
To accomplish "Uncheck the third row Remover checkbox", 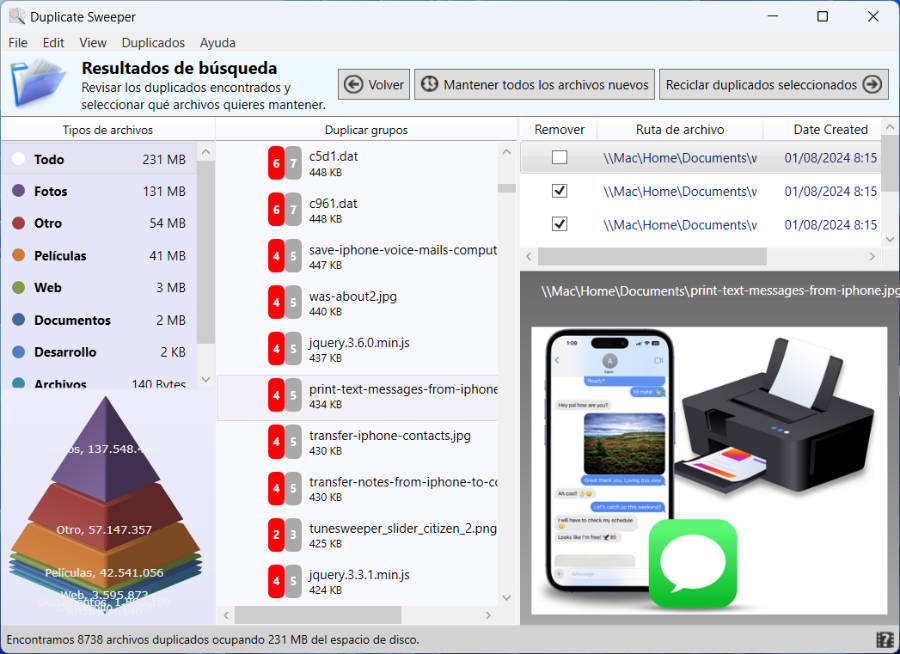I will [x=560, y=225].
